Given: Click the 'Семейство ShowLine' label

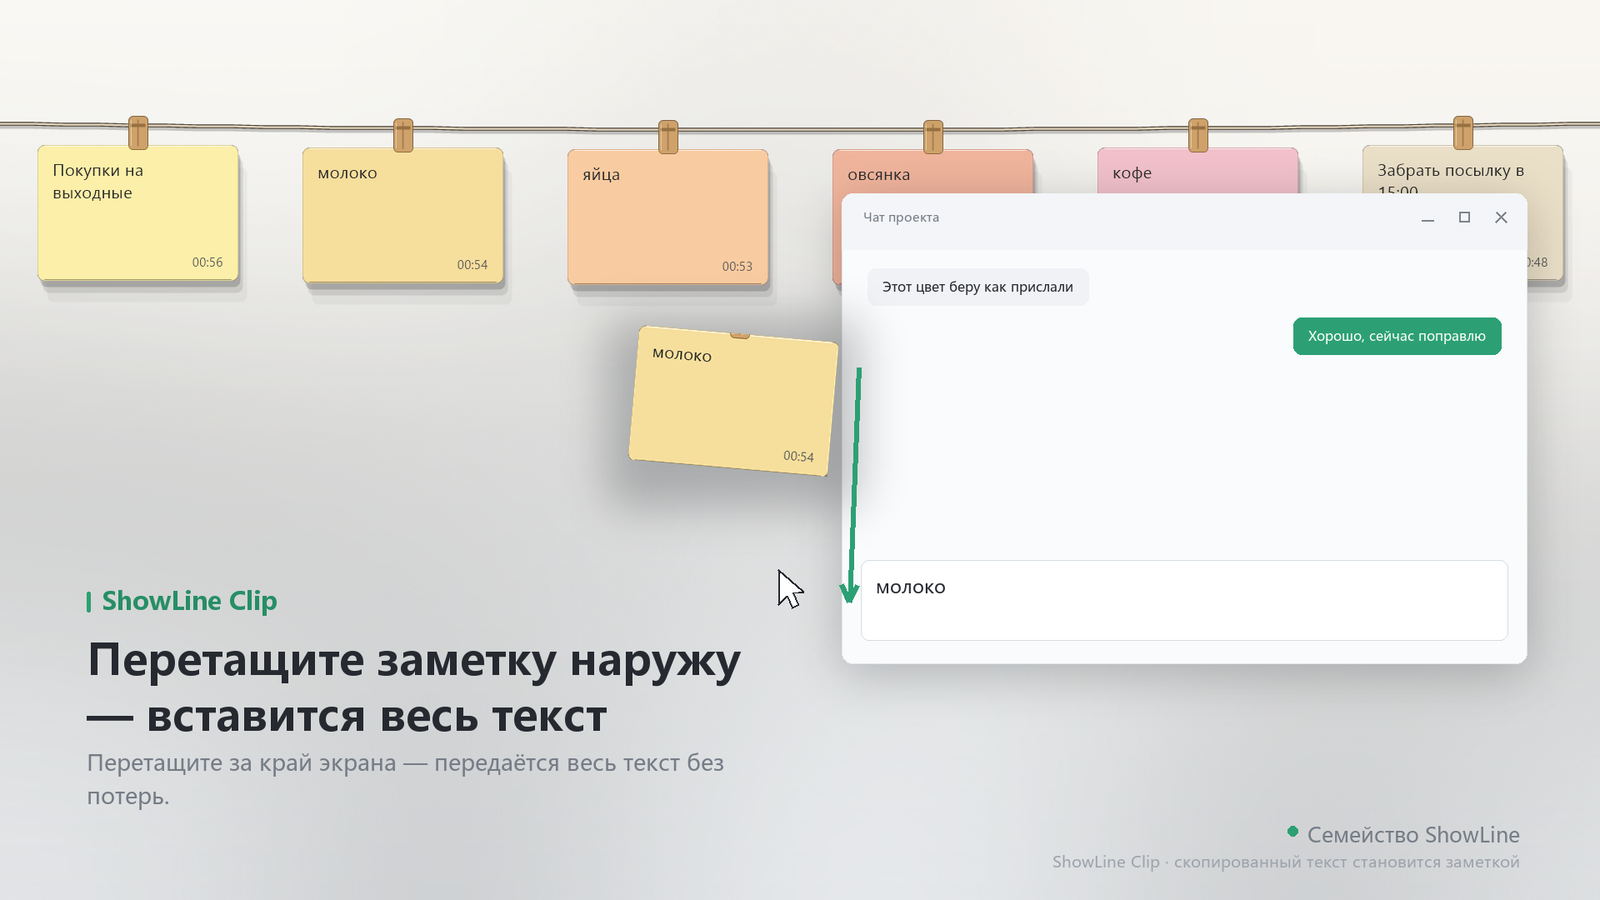Looking at the screenshot, I should [1413, 835].
